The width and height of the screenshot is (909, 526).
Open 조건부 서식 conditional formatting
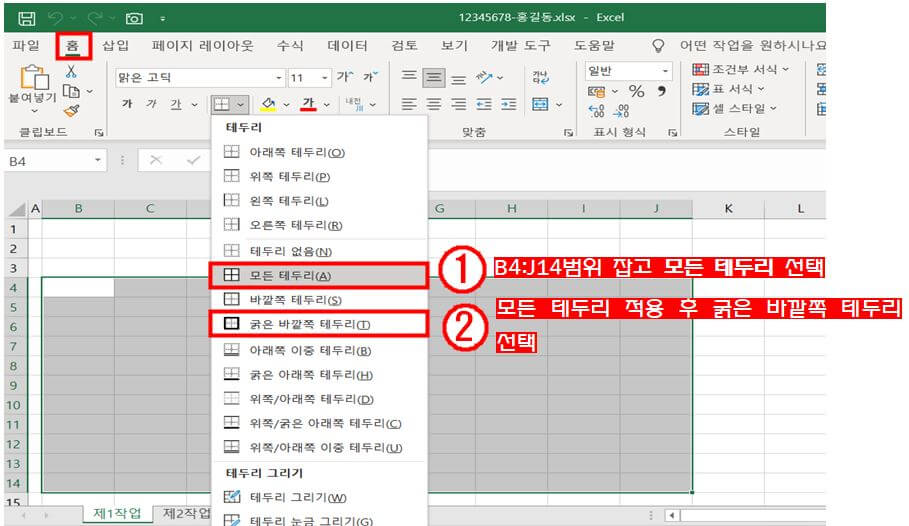point(741,70)
